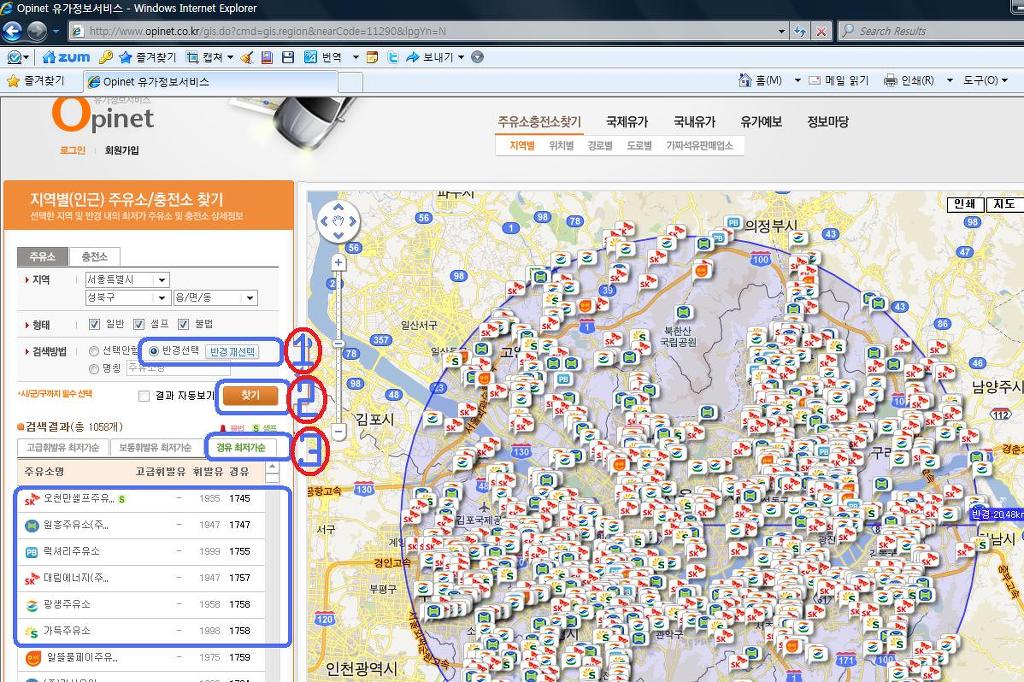
Task: Click the browser Back arrow button
Action: 12,31
